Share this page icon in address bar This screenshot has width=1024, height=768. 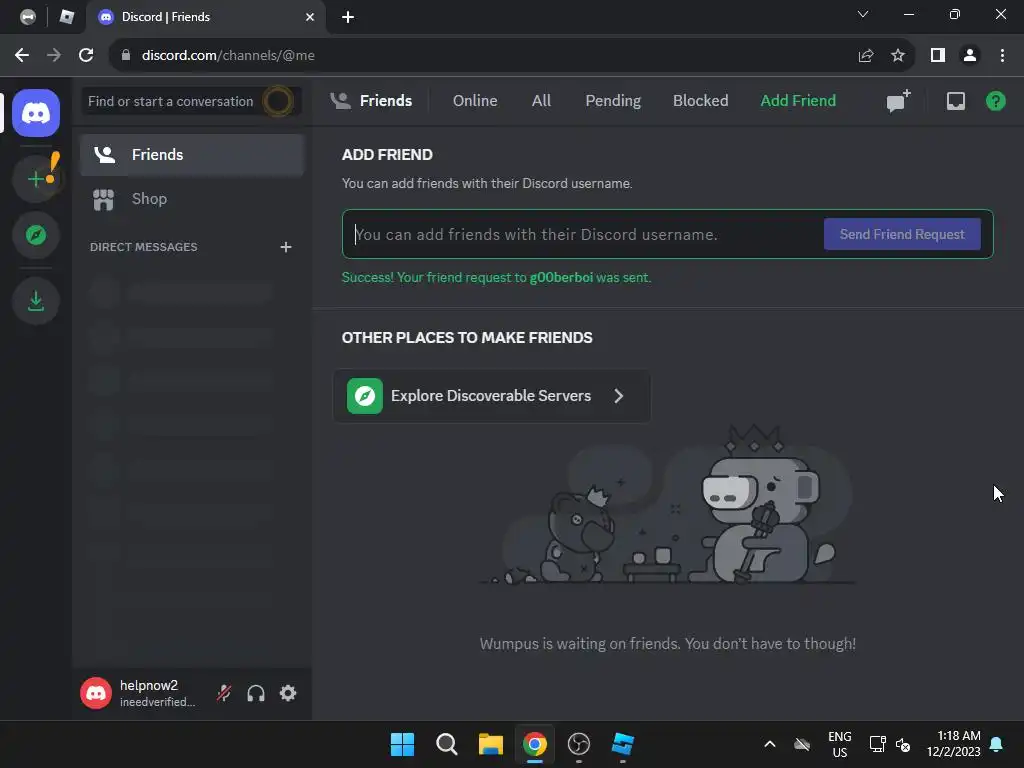click(866, 56)
